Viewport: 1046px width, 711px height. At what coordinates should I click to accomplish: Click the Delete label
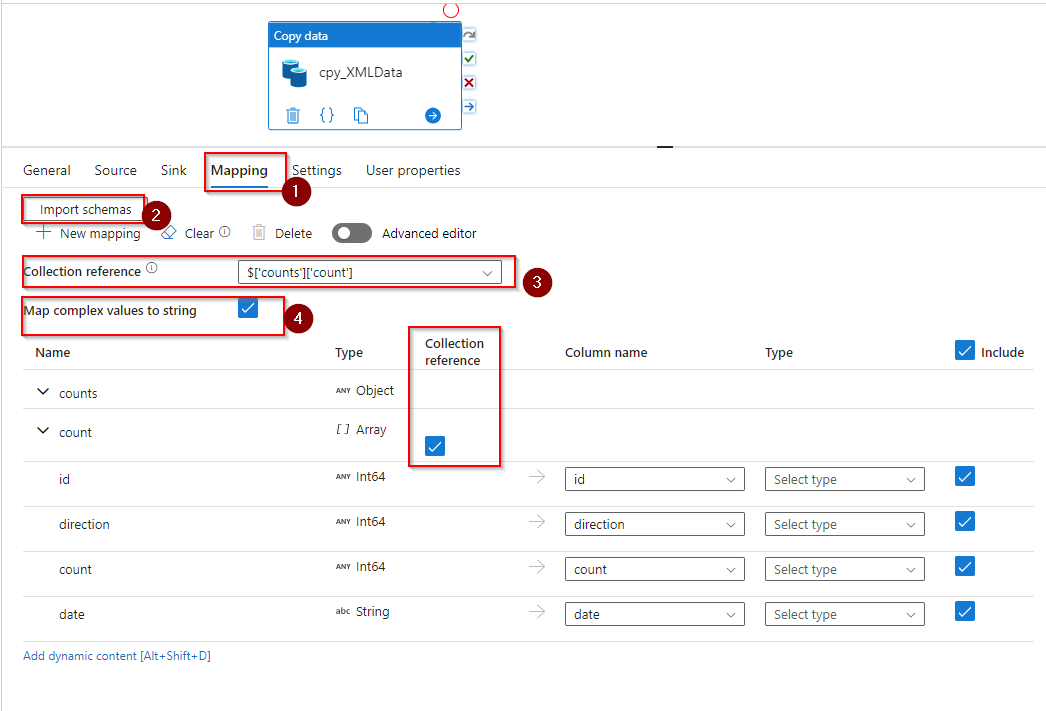294,233
